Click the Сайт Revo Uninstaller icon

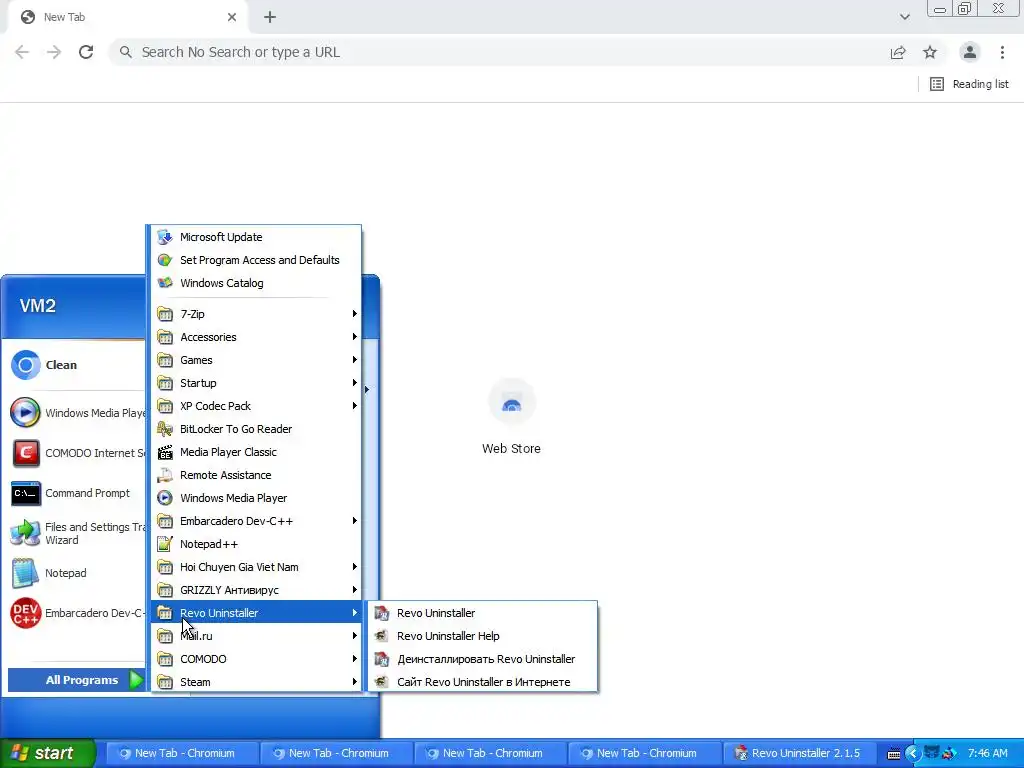[382, 682]
